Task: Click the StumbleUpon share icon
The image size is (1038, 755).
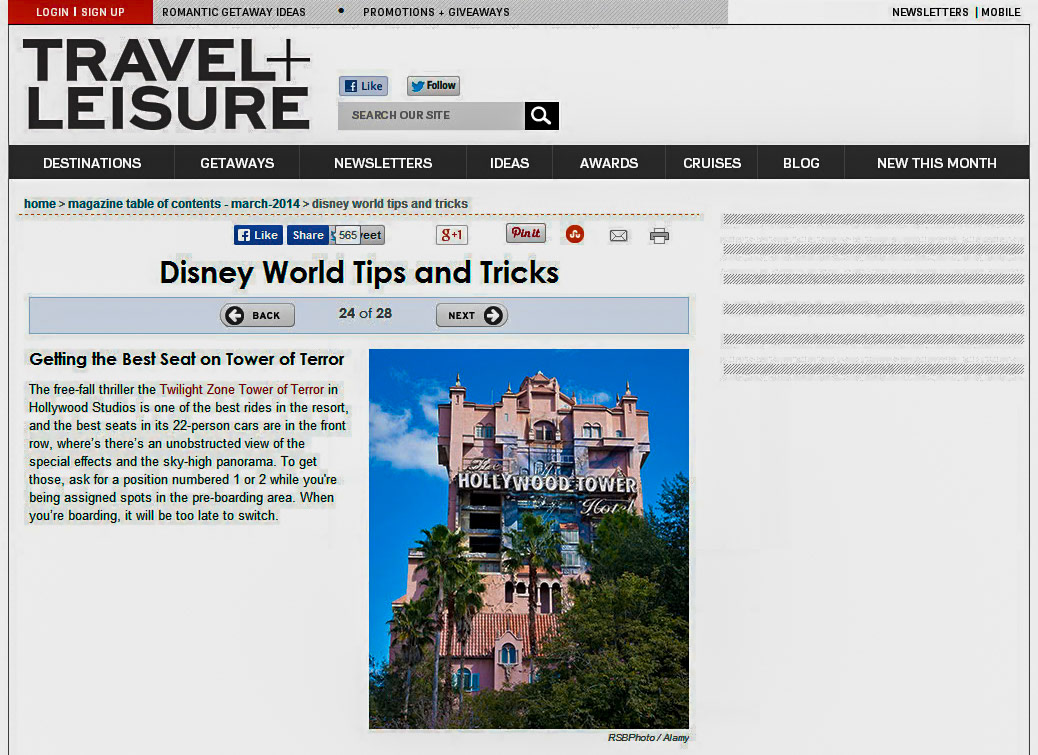Action: click(575, 234)
